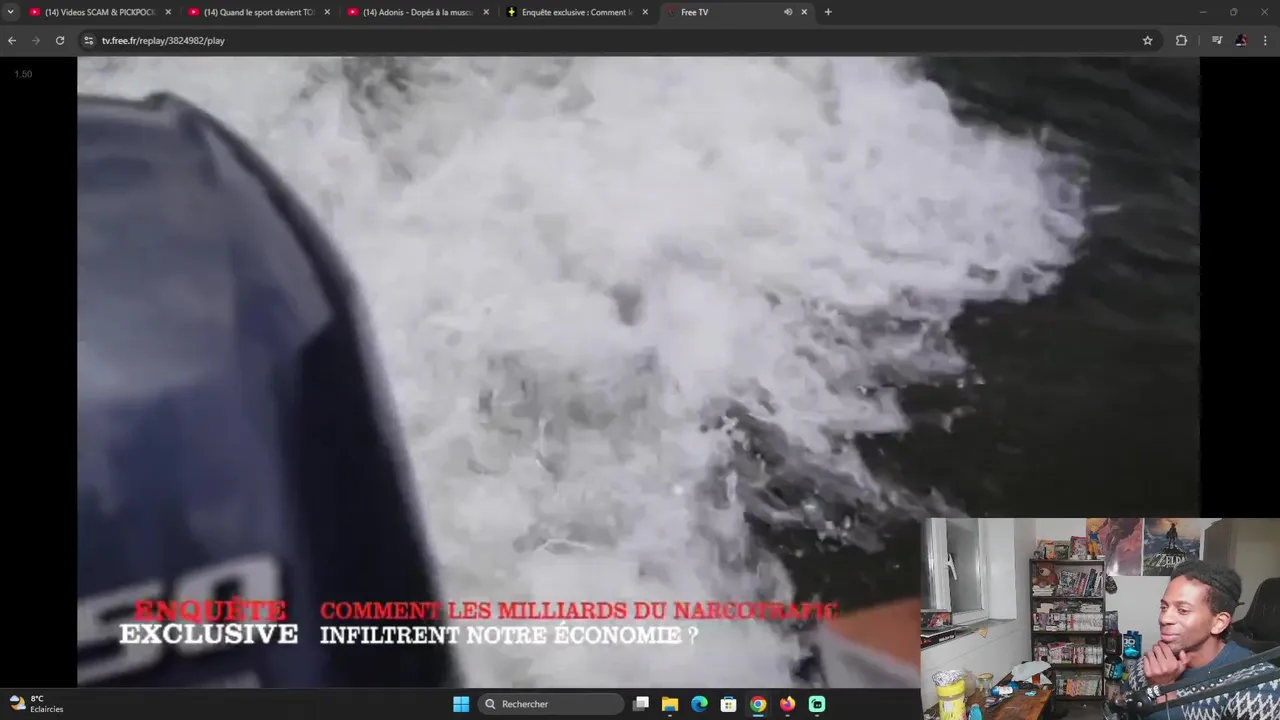Open the weather widget showing 8°C
1280x720 pixels.
(36, 704)
